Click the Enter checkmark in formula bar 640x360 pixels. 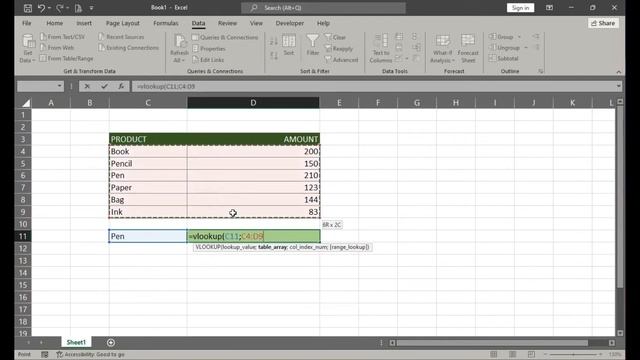coord(104,86)
